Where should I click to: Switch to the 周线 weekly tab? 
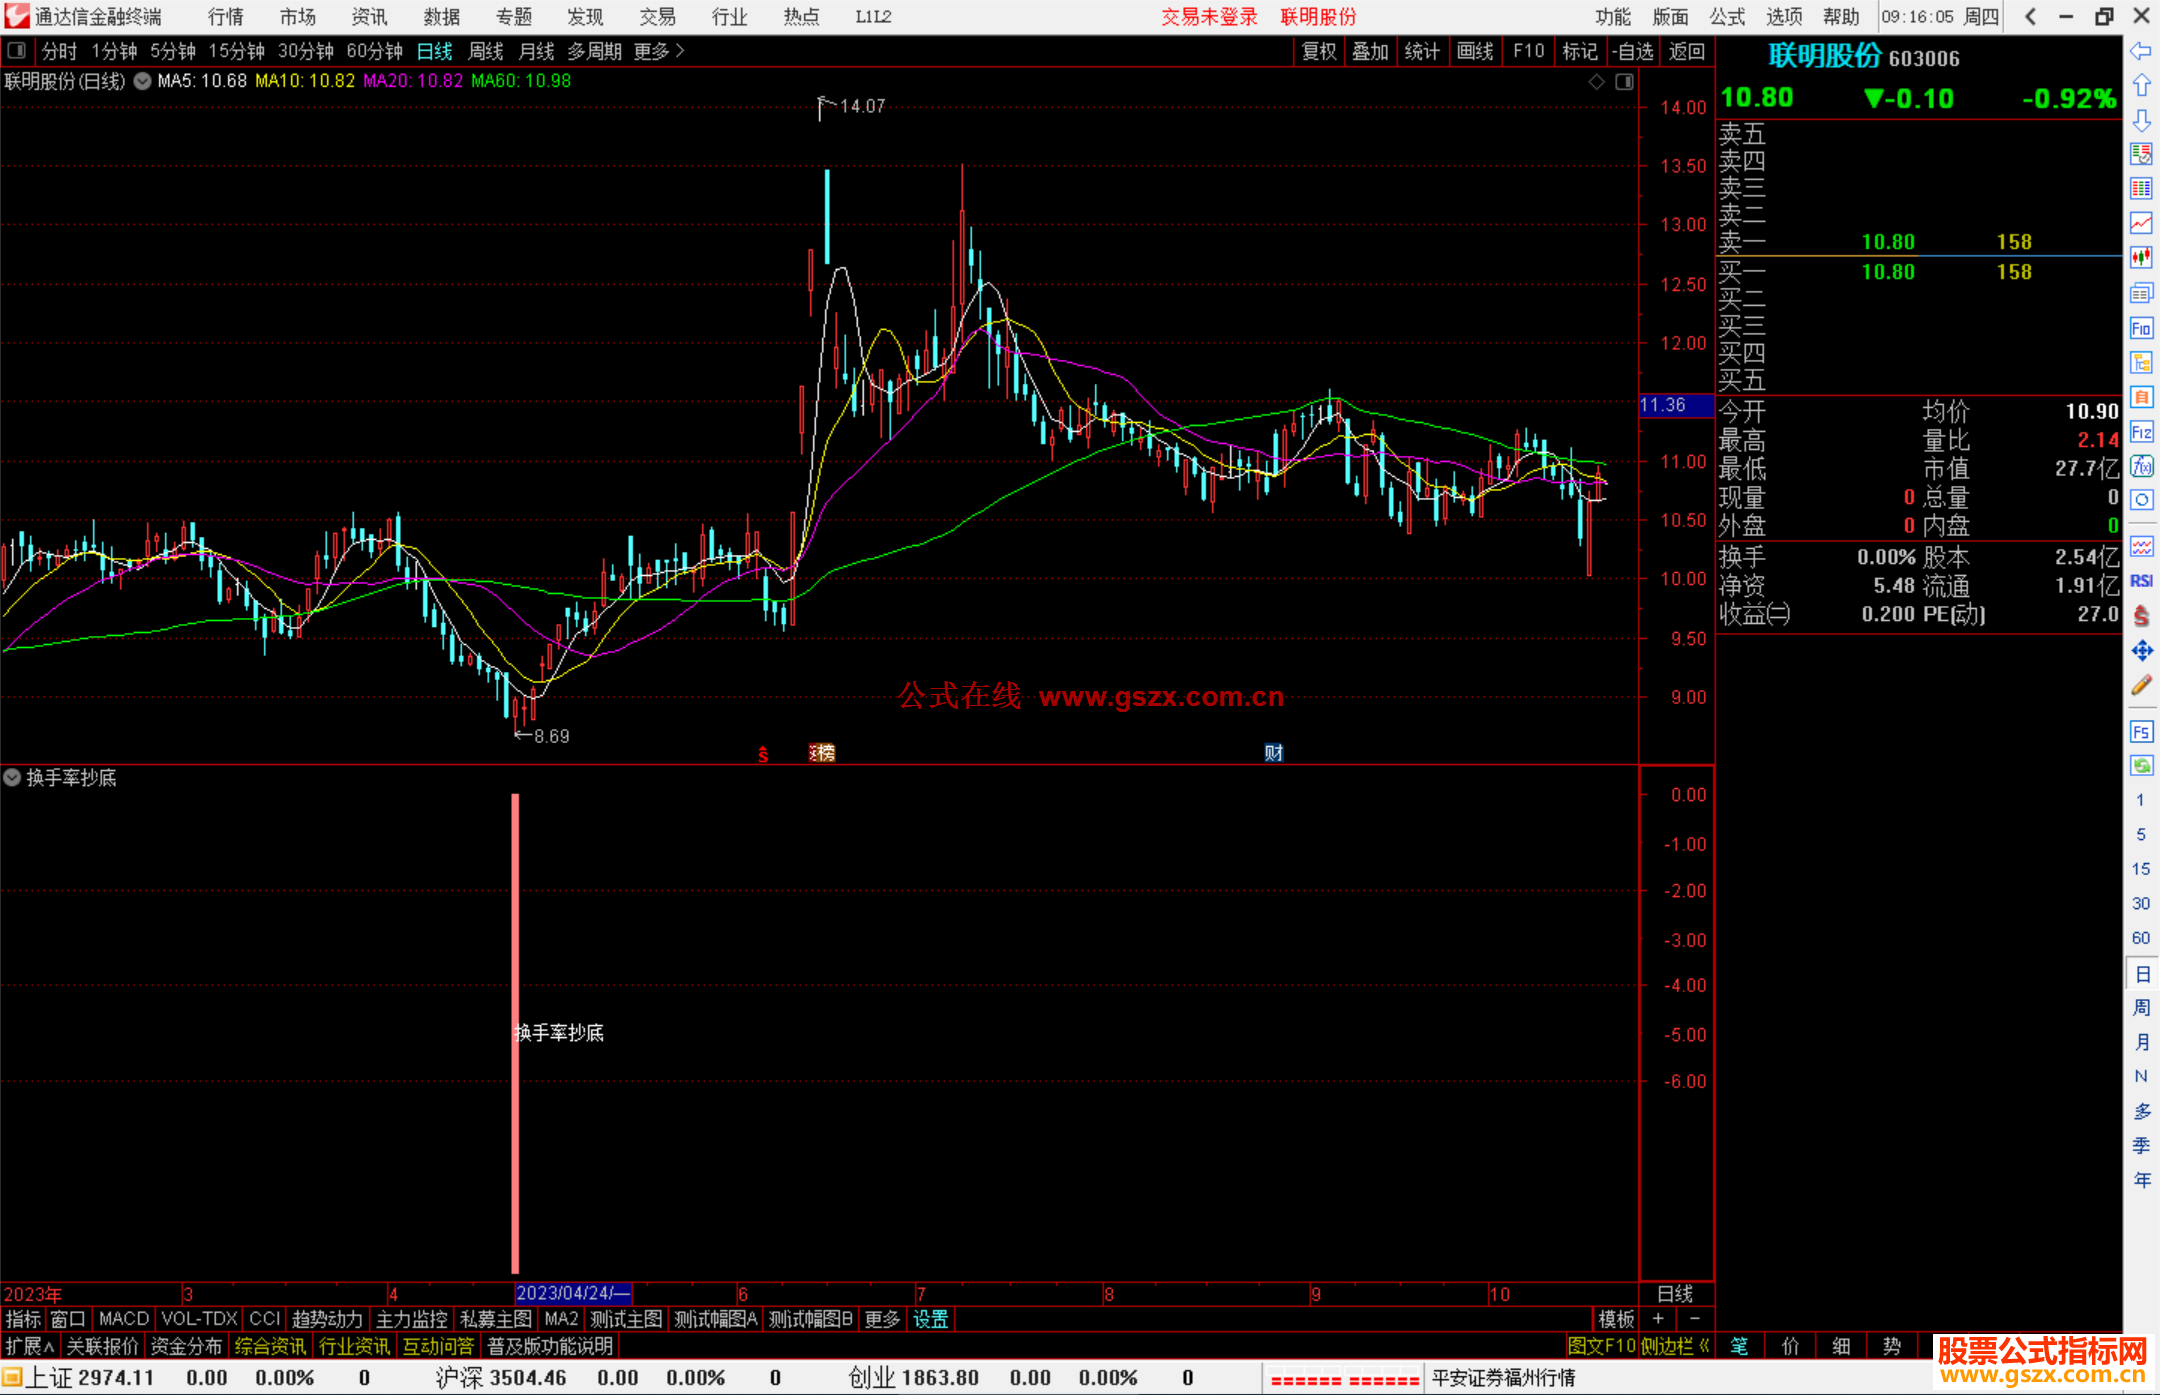pos(486,51)
